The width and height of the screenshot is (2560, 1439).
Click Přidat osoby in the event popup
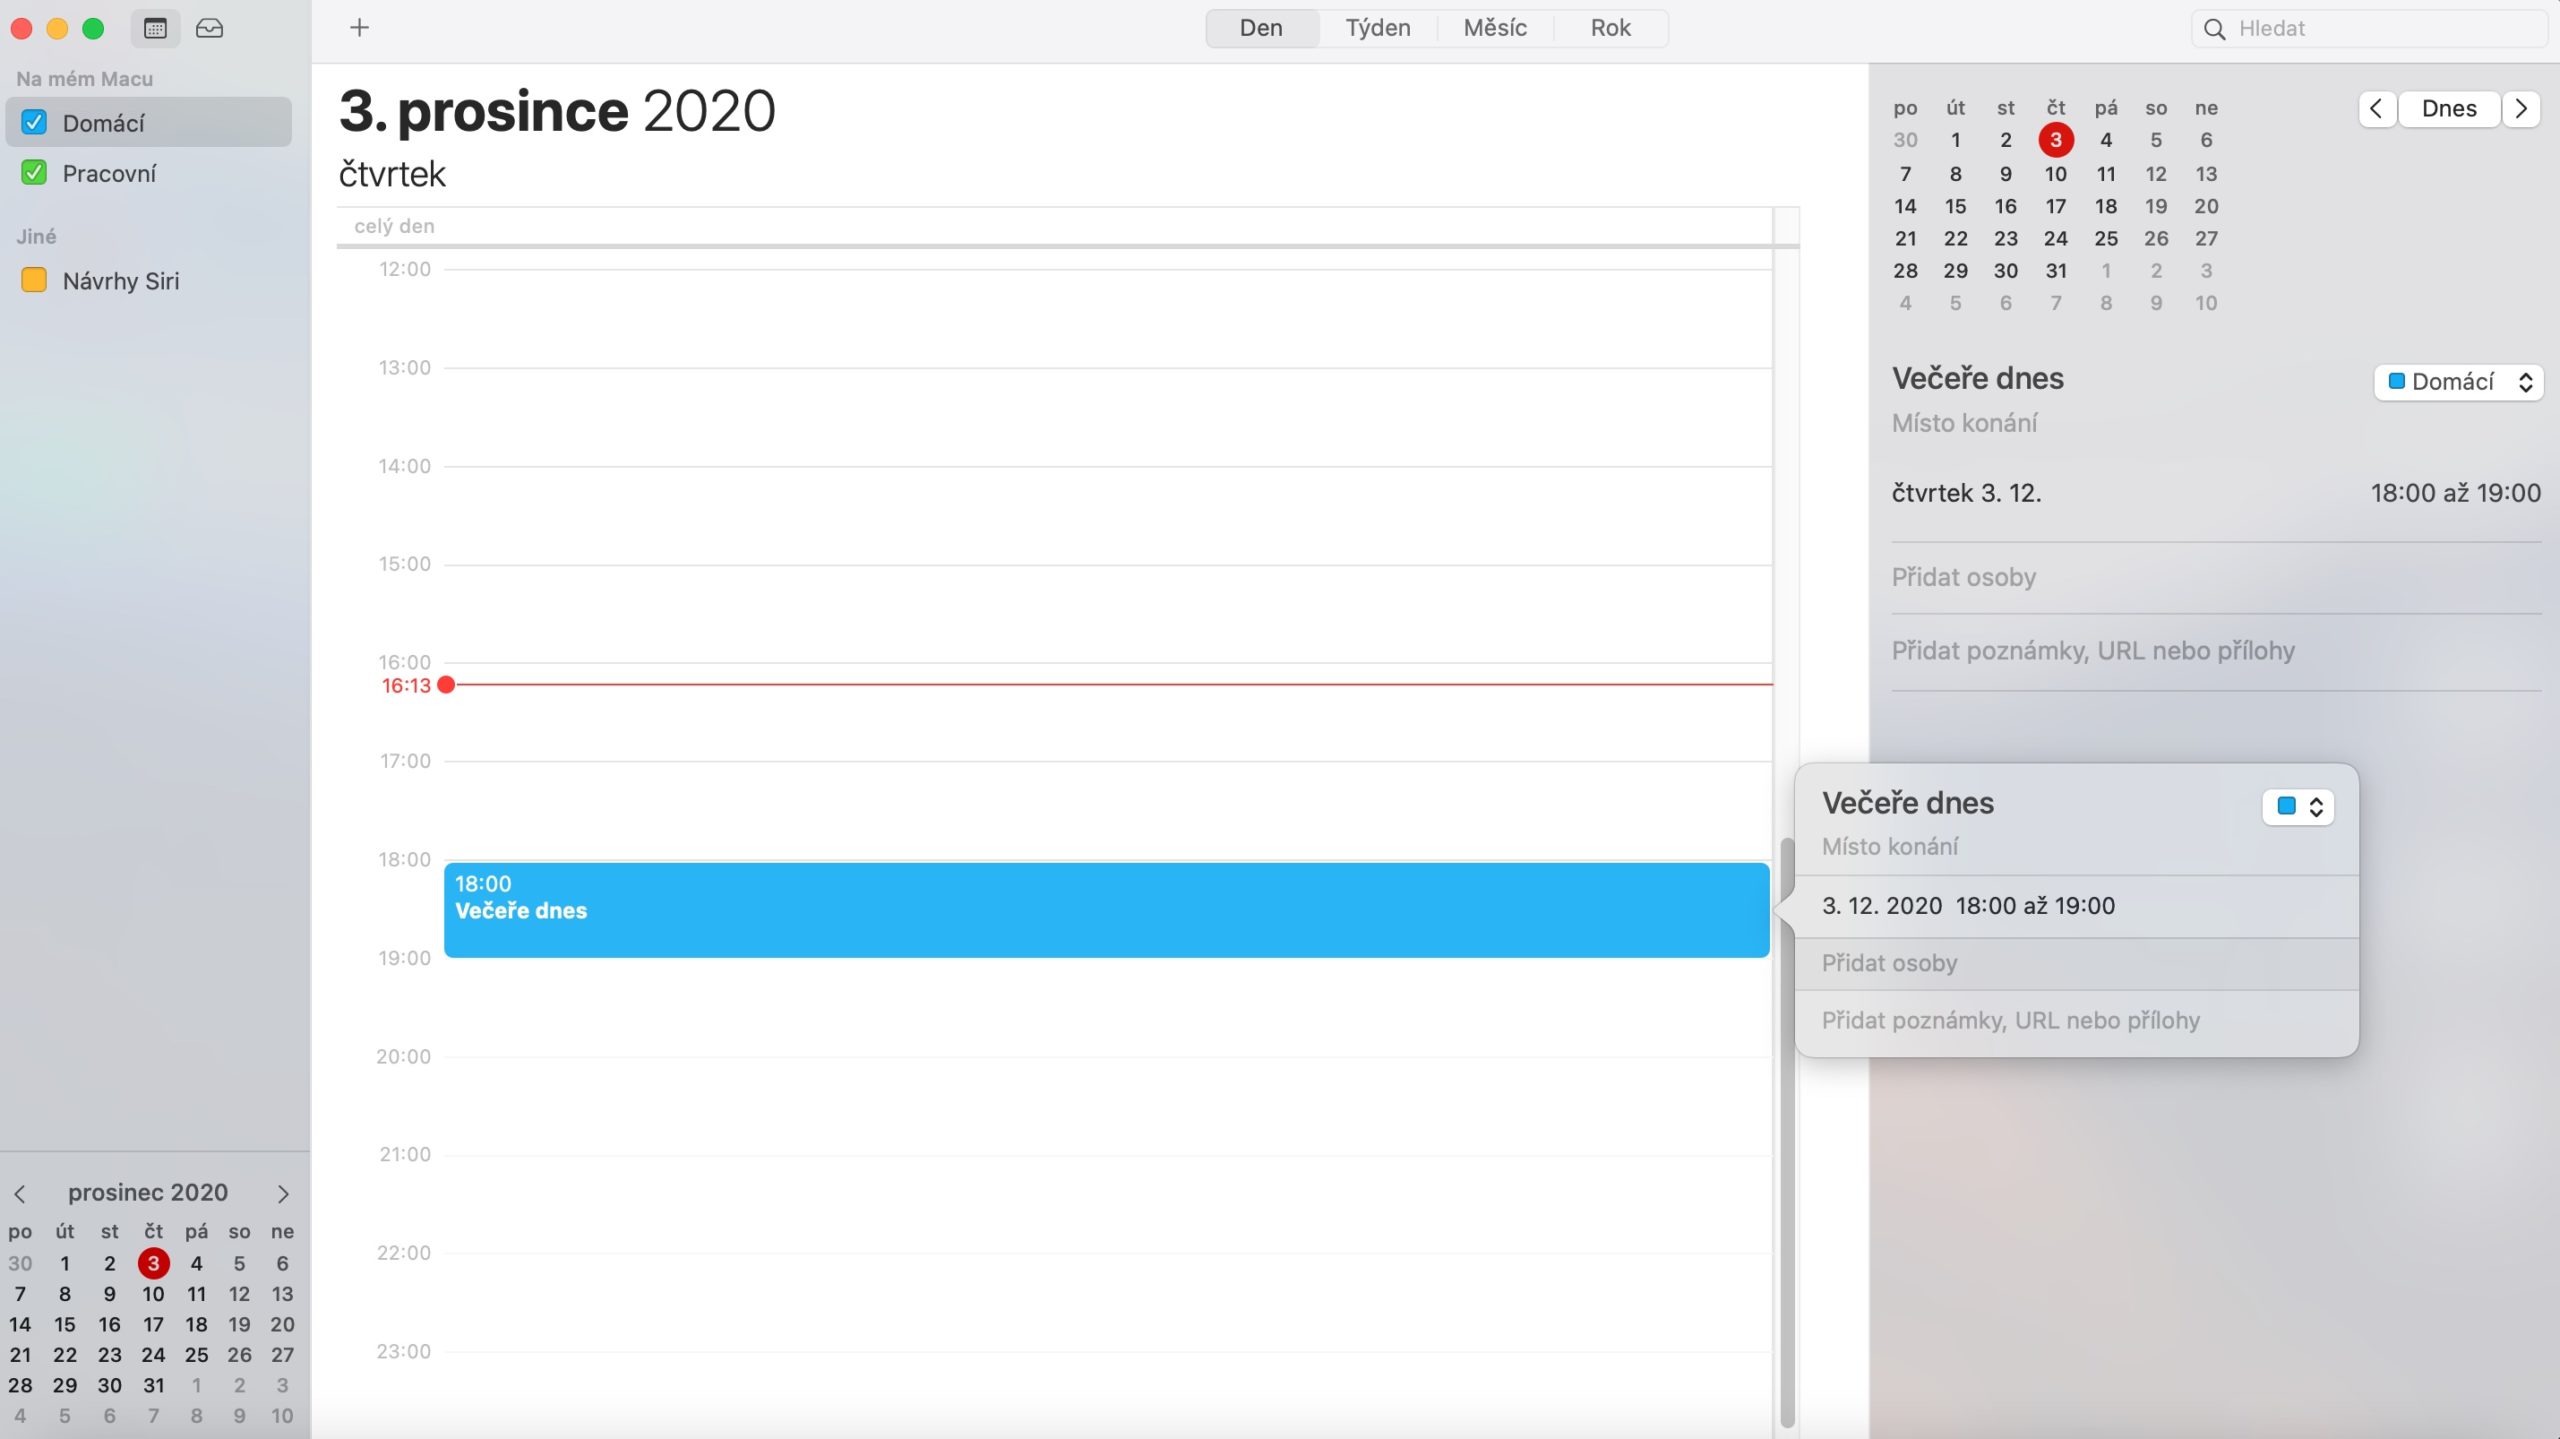pos(1888,962)
